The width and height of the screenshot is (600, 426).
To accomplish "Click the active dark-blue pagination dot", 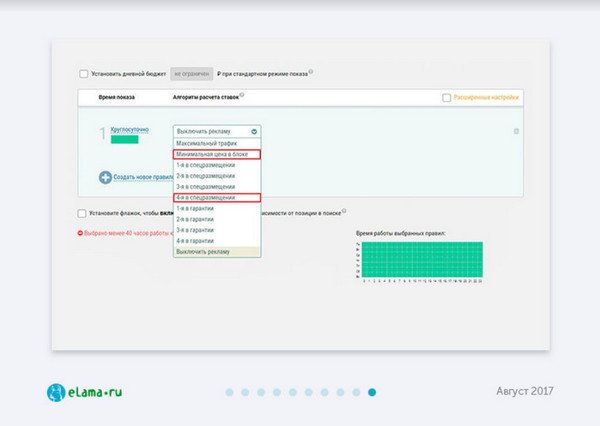I will [372, 392].
